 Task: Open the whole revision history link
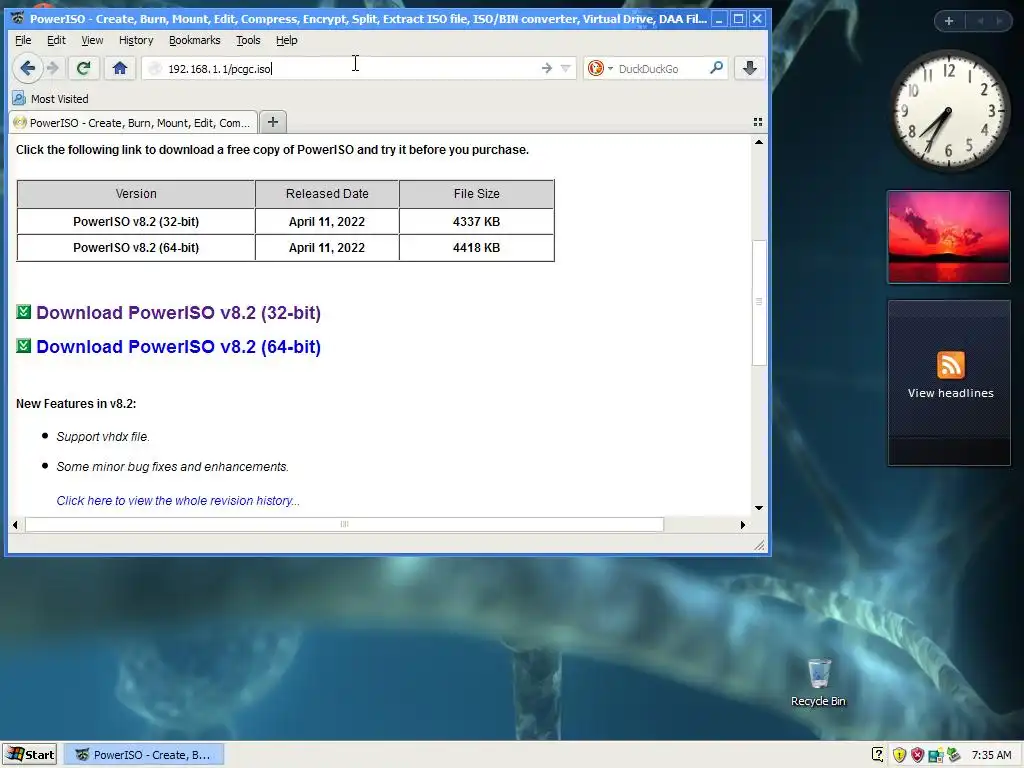coord(178,500)
